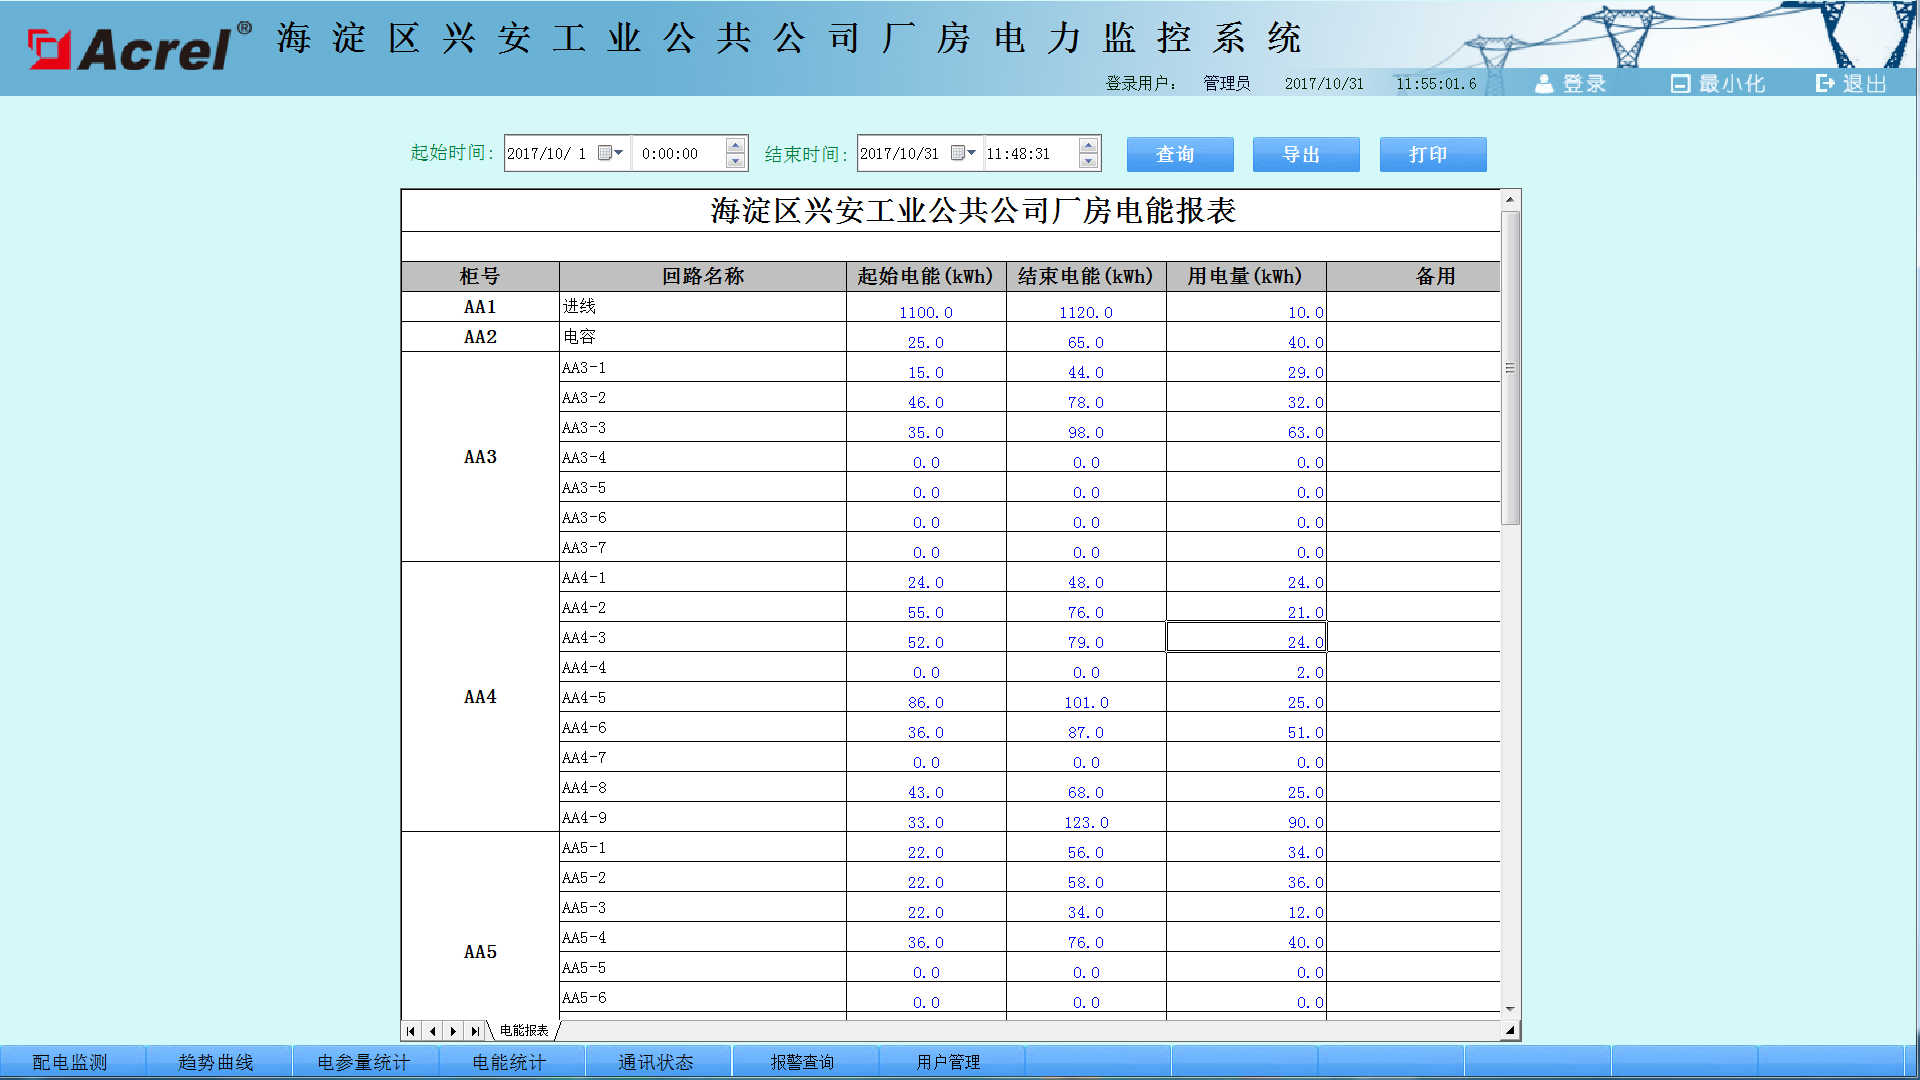
Task: Click the login user icon
Action: click(x=1544, y=84)
